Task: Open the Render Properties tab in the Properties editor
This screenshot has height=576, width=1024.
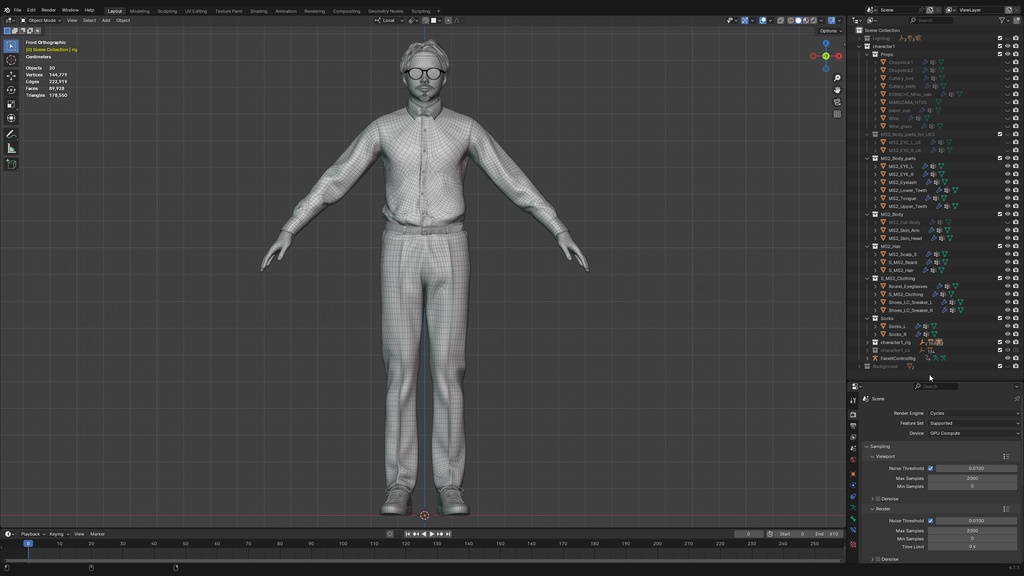Action: pos(855,413)
